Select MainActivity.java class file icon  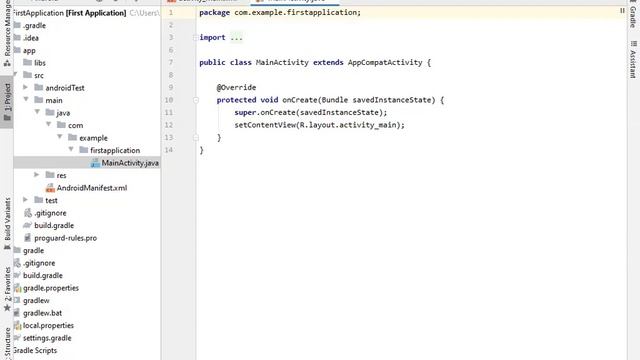tap(95, 163)
